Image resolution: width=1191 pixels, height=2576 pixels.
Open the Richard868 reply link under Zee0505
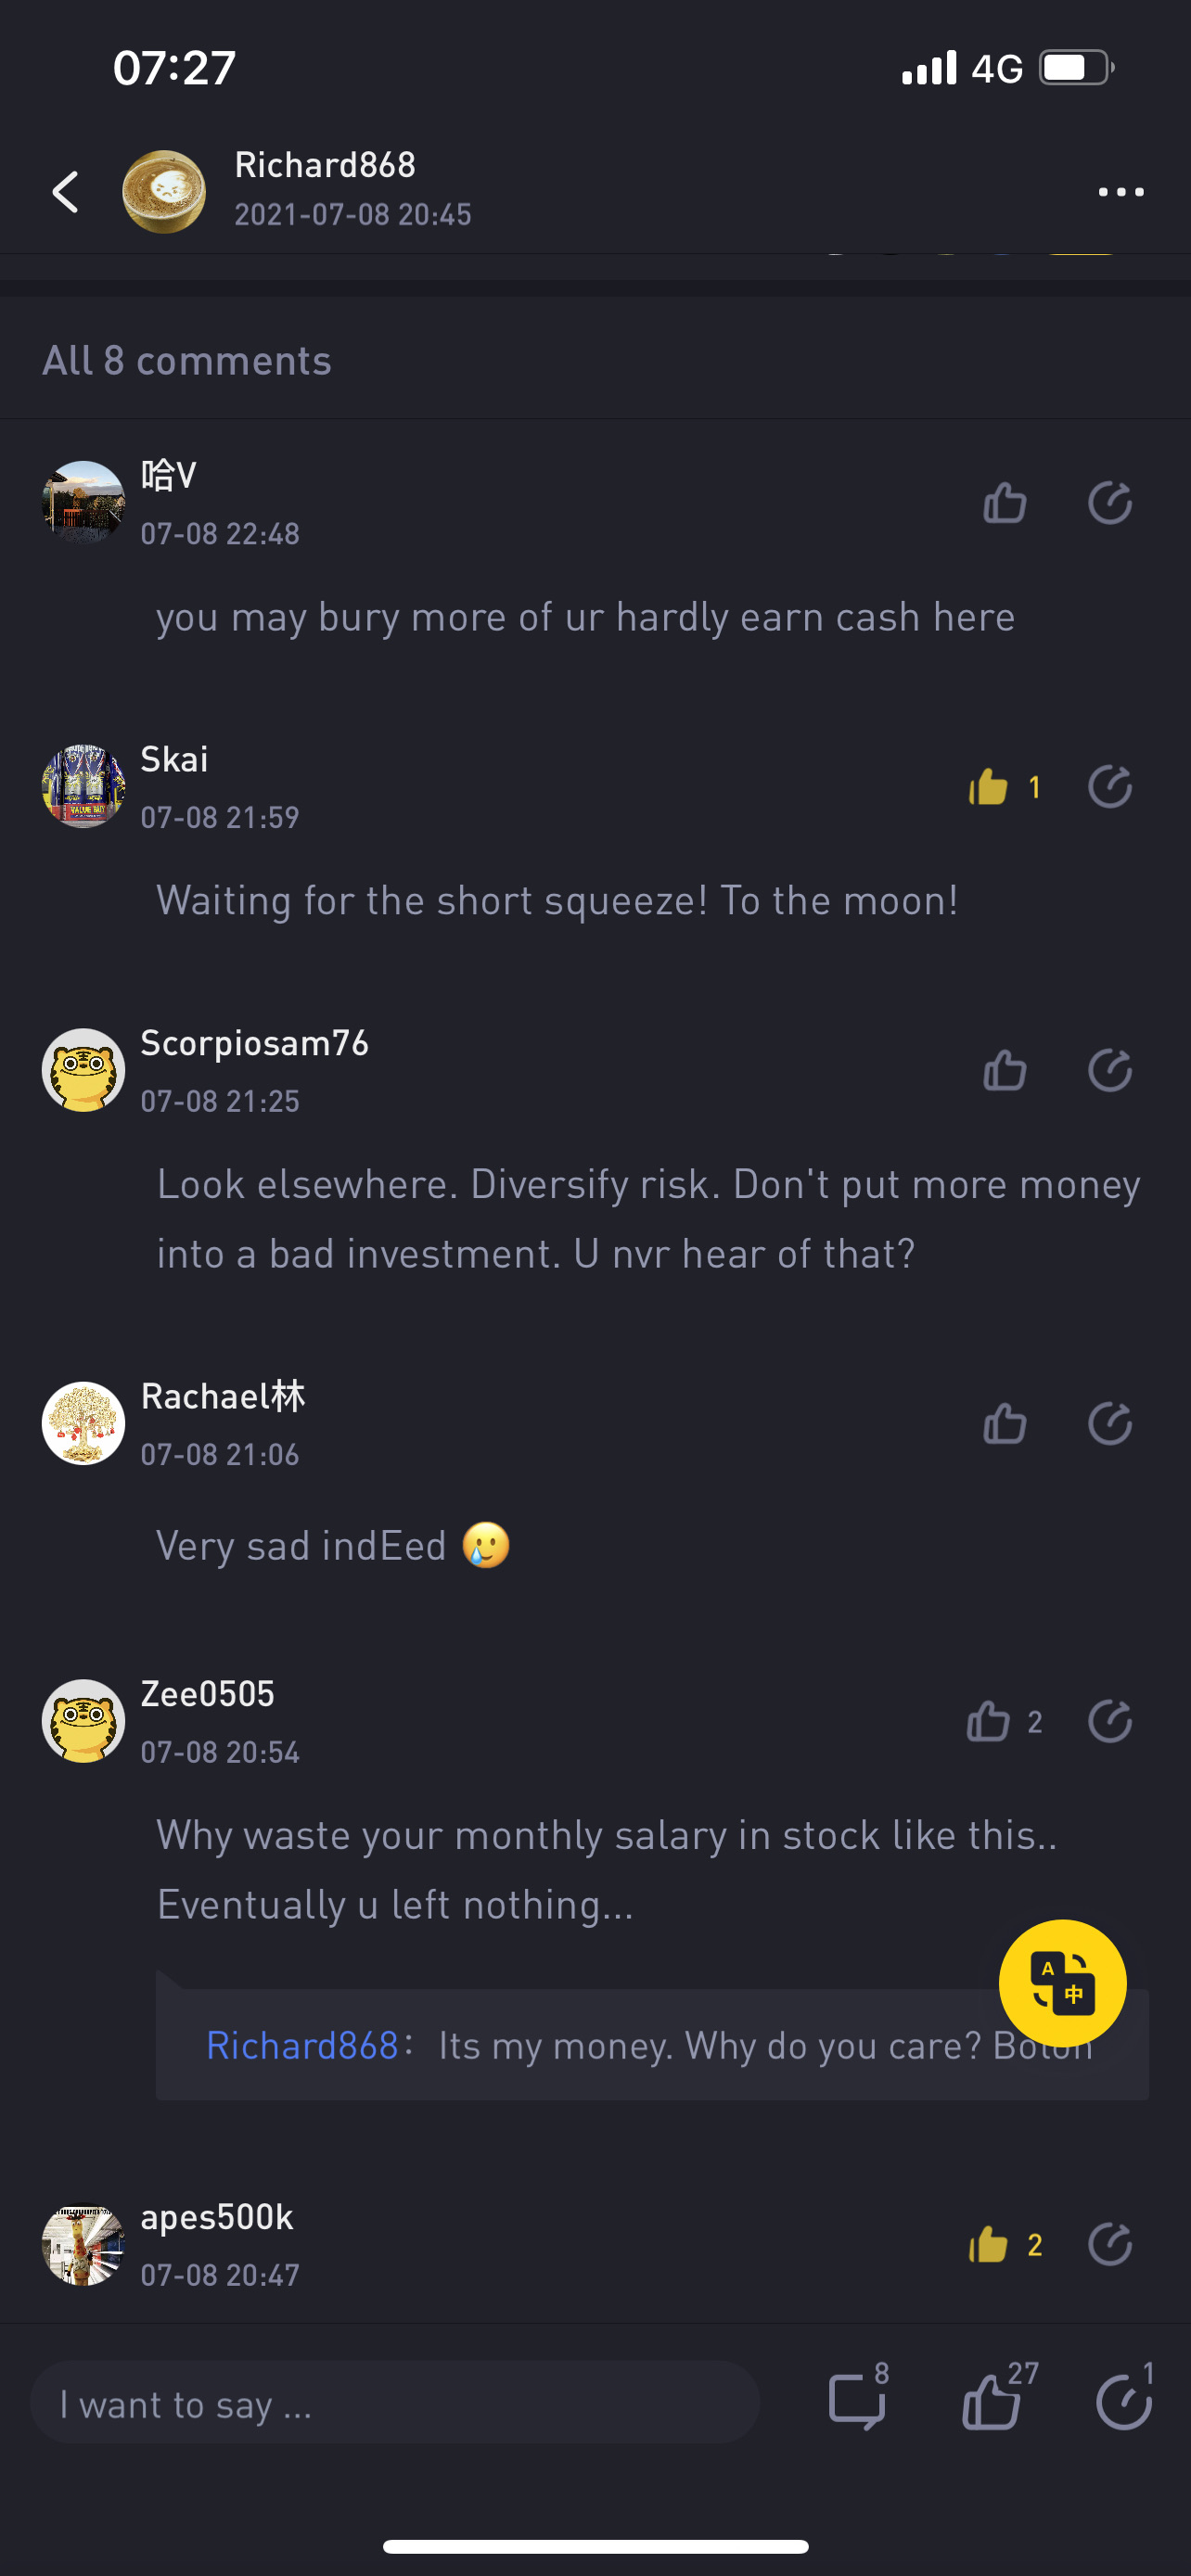(x=302, y=2045)
